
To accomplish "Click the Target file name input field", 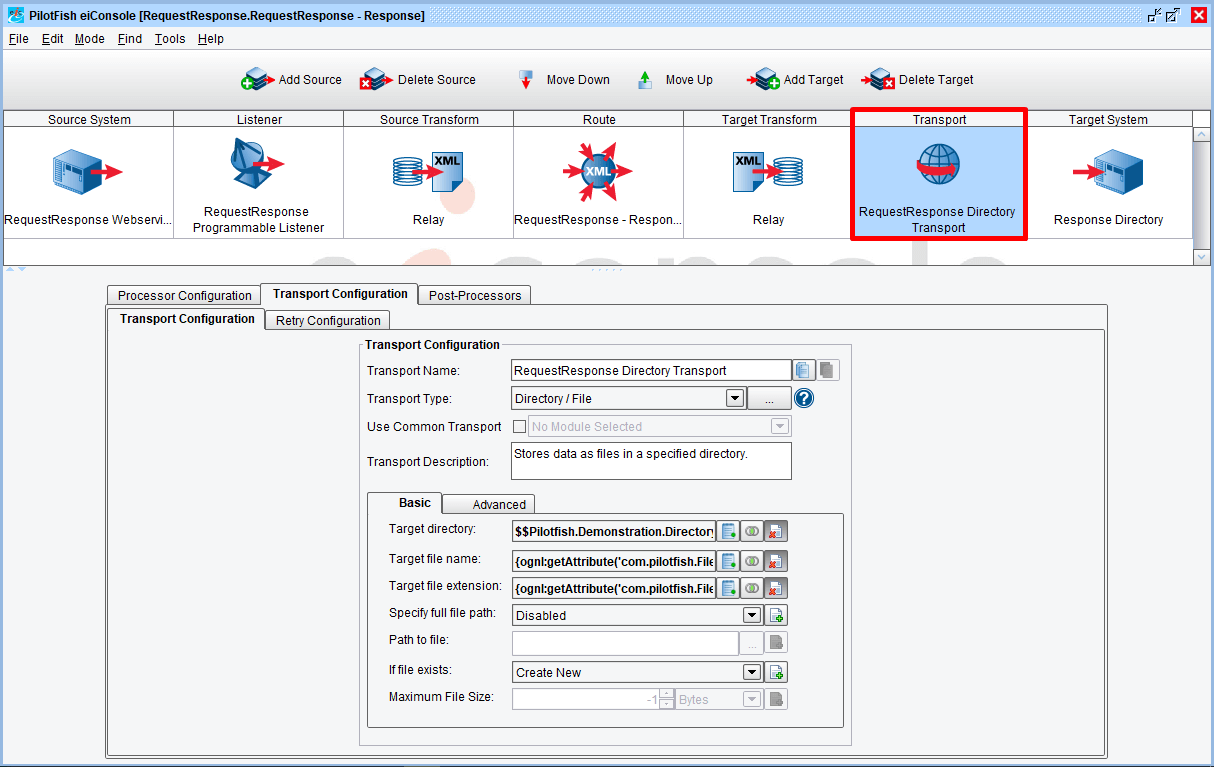I will click(614, 561).
